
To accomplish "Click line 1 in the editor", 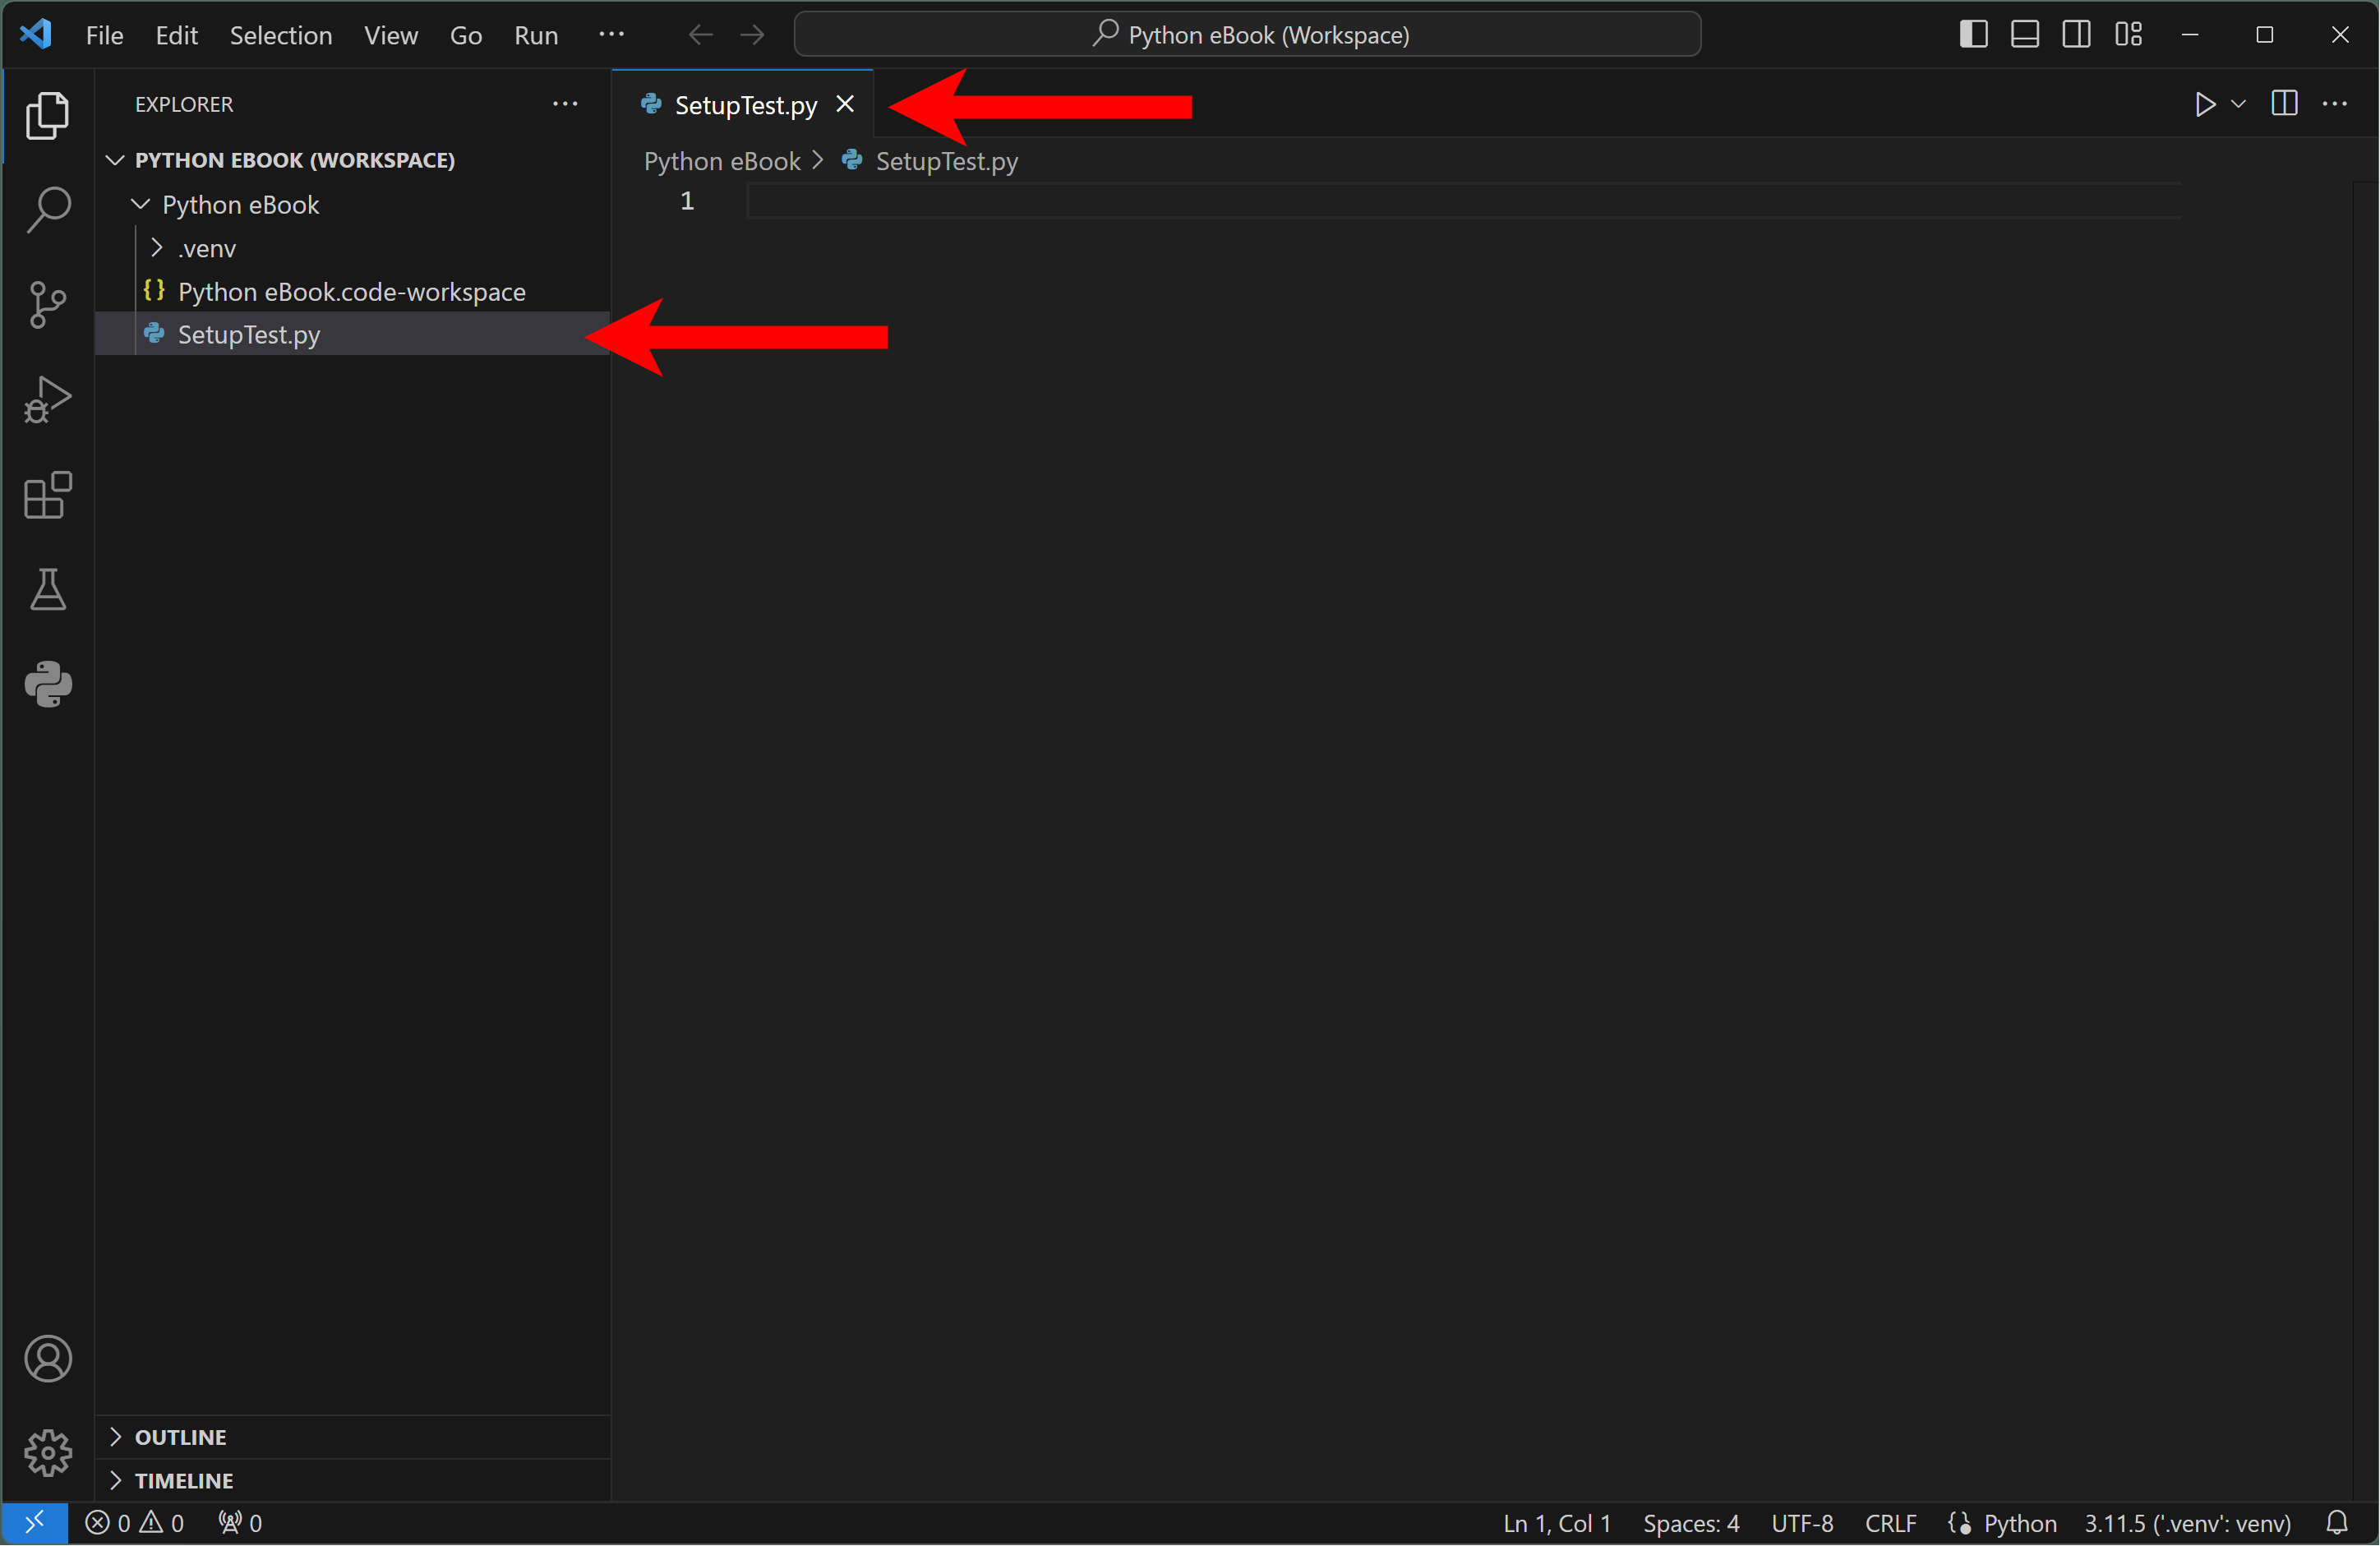I will pyautogui.click(x=1463, y=201).
